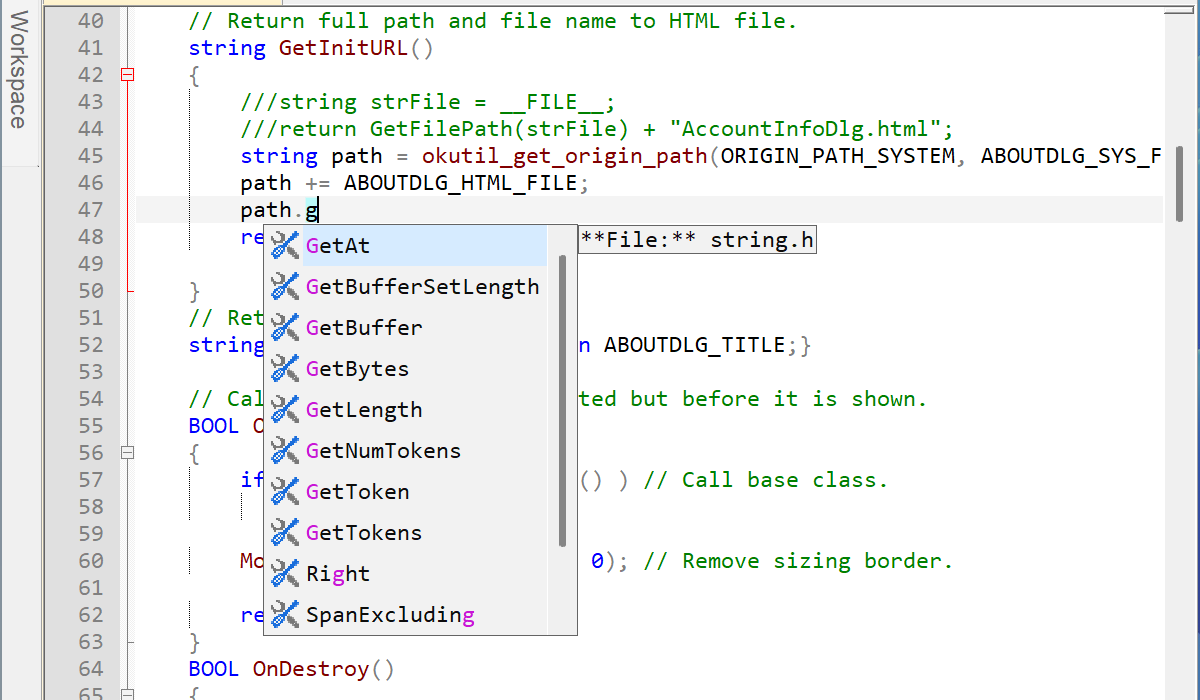Collapse the GetInitURL fold marker on line 42
The height and width of the screenshot is (700, 1200).
tap(127, 75)
